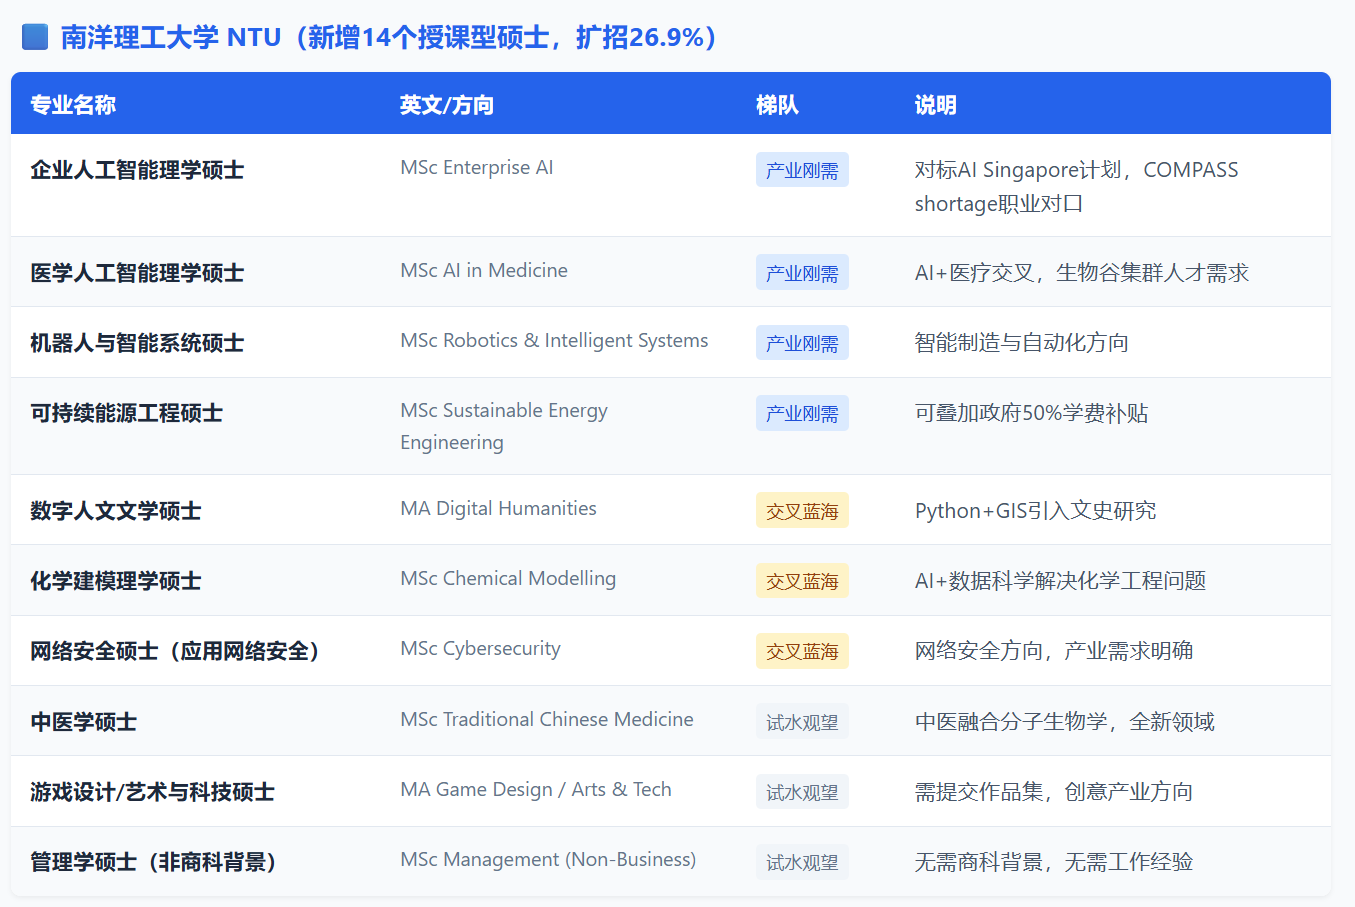Click the 试水观望 tag in the 中医学 row
This screenshot has width=1355, height=907.
tap(802, 722)
